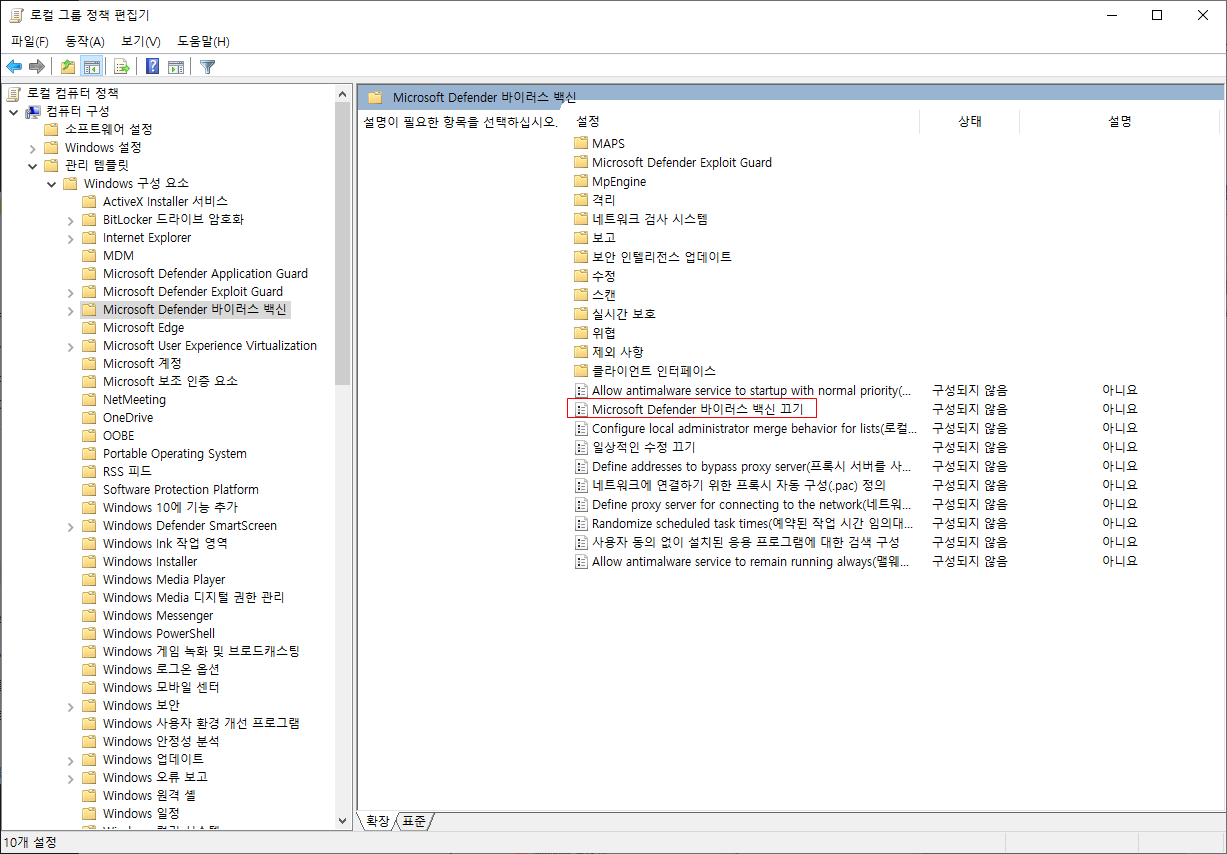Click the 컴퓨터 구성 computer icon

click(x=33, y=111)
